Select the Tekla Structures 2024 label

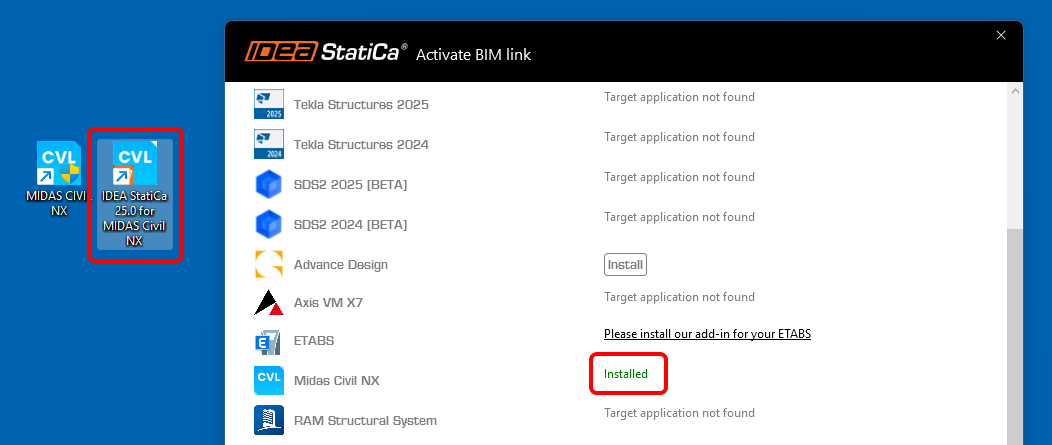click(361, 144)
